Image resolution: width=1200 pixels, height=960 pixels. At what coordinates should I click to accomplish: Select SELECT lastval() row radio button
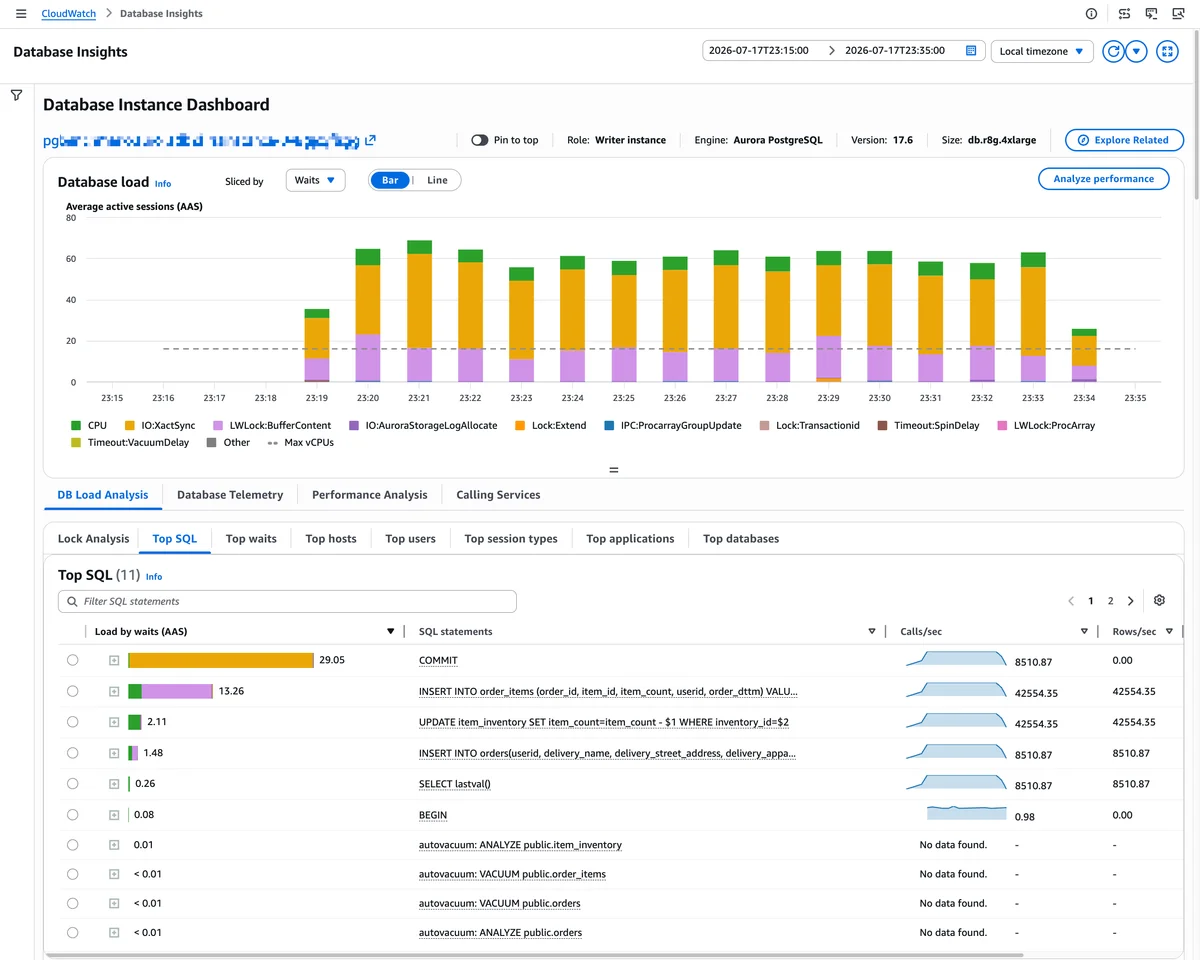[72, 784]
